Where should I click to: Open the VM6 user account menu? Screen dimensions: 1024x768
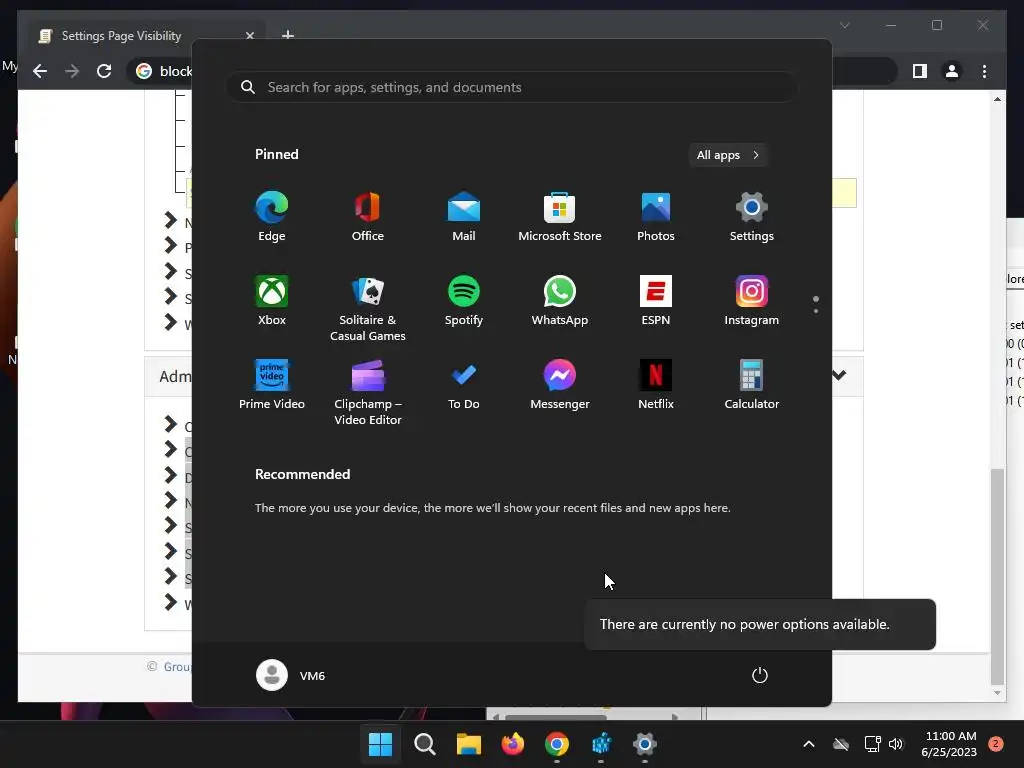click(291, 675)
